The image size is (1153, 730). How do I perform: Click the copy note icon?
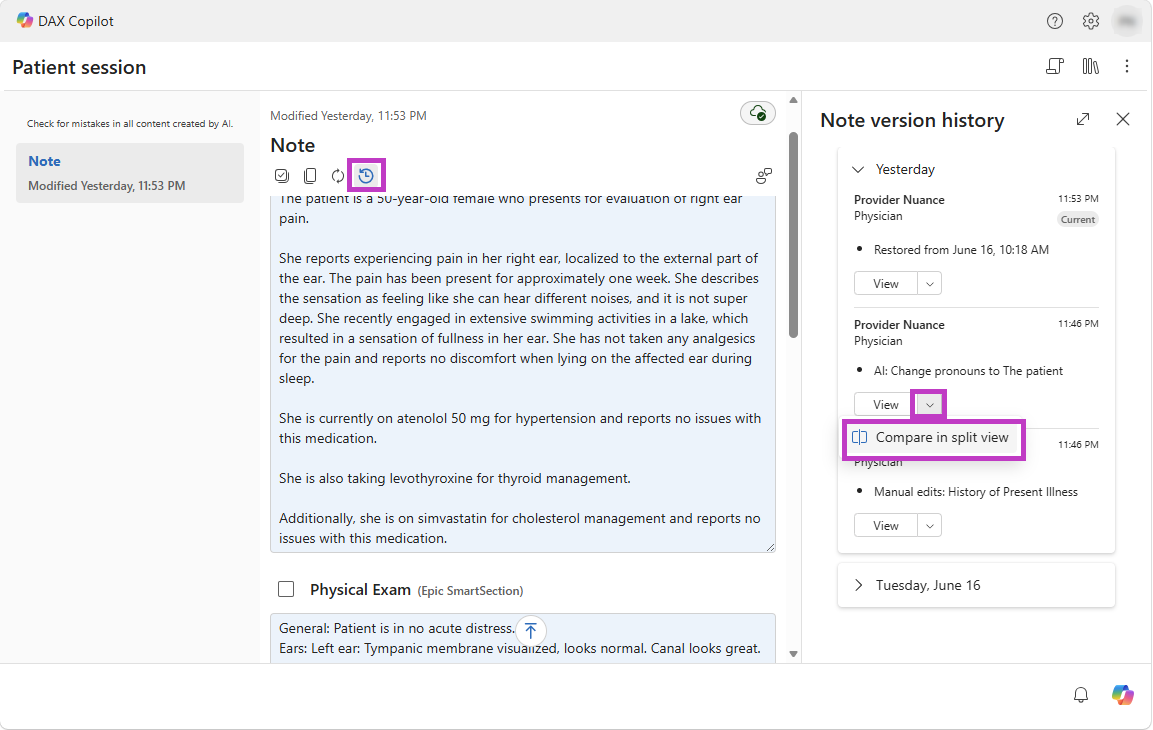click(x=310, y=176)
